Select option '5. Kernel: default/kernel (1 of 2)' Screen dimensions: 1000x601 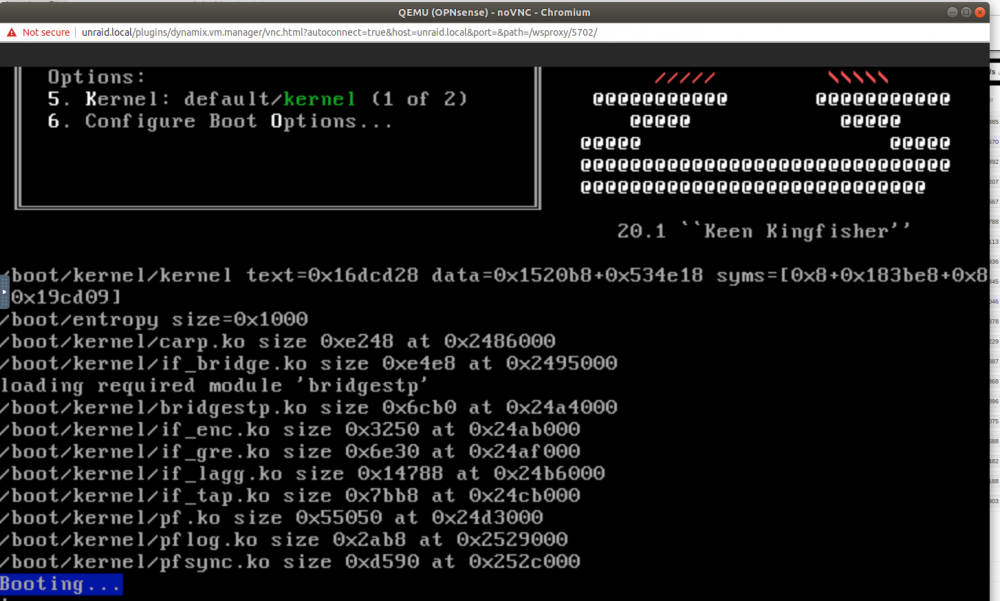coord(258,99)
